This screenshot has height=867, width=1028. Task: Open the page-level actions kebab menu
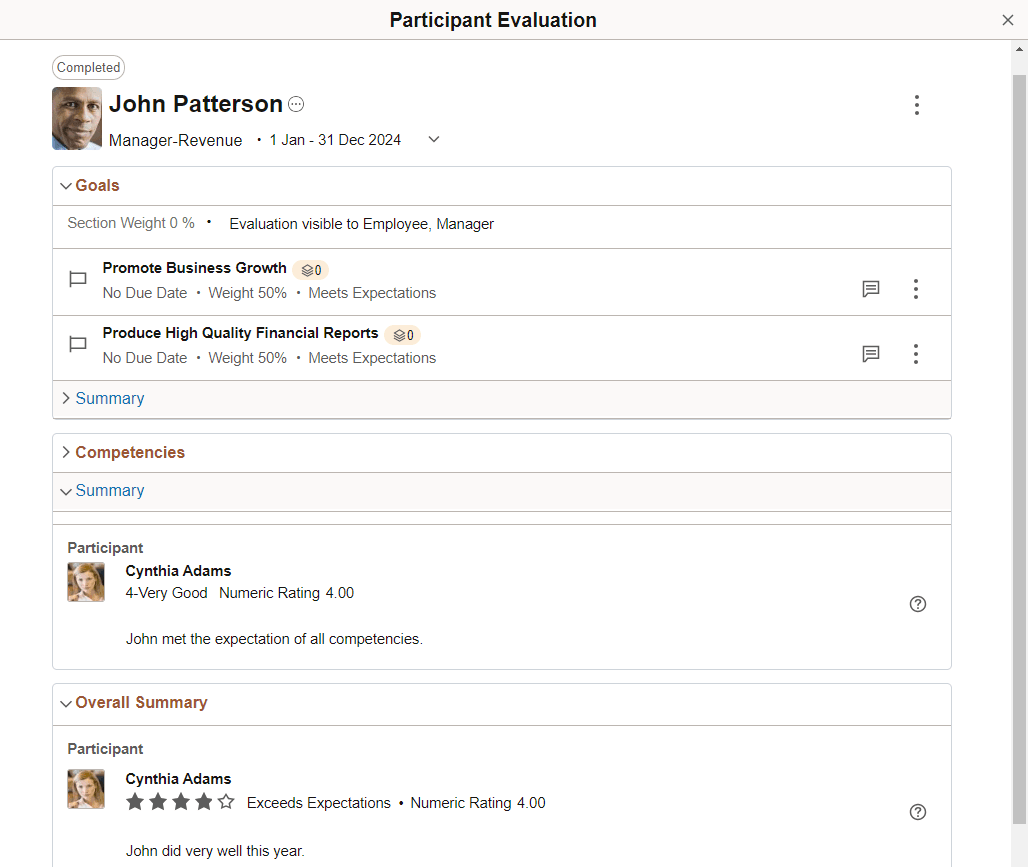(916, 105)
